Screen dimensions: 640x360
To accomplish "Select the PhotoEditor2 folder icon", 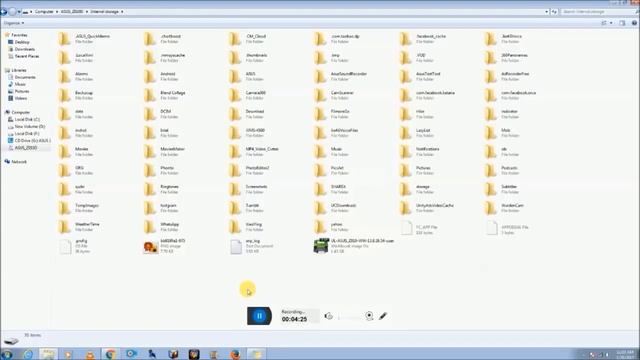I will (235, 170).
